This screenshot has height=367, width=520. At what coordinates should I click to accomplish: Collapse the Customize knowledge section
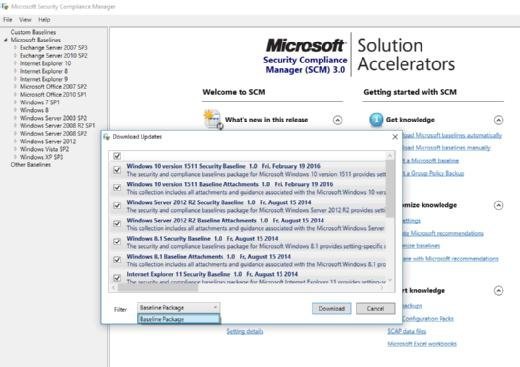click(498, 205)
